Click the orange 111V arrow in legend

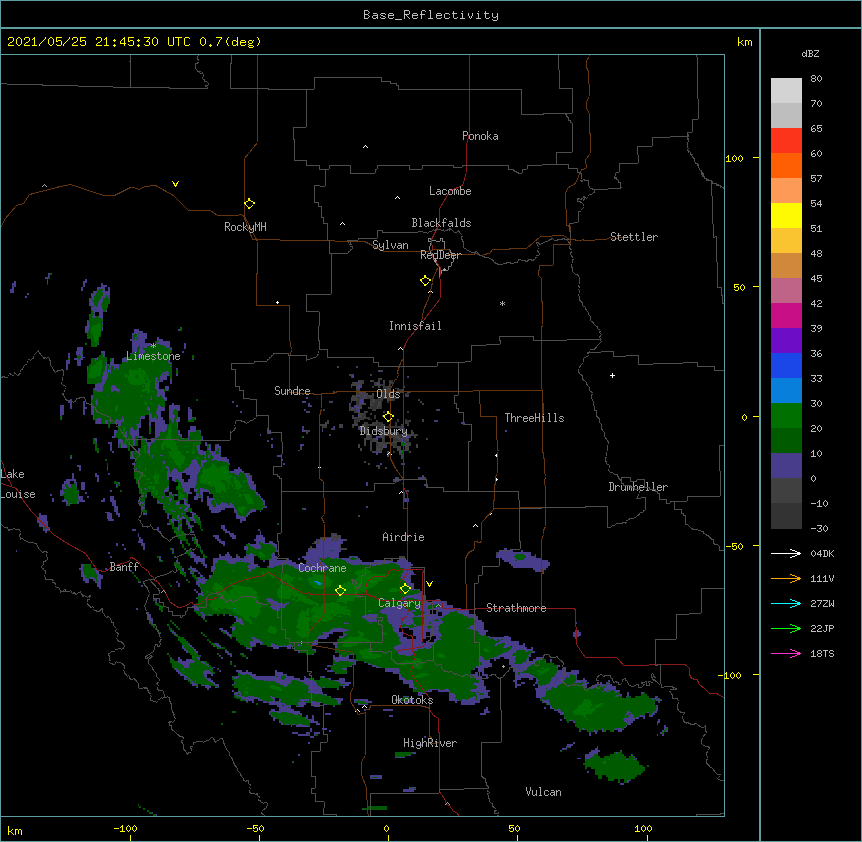click(x=786, y=578)
